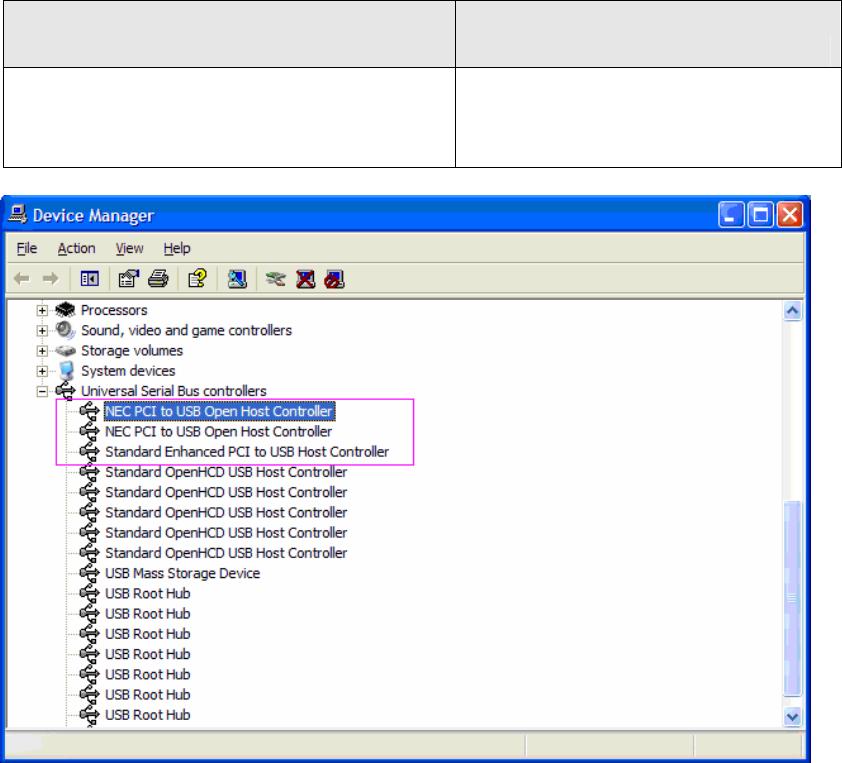
Task: Click the highlighted NEC PCI to USB row
Action: point(219,411)
